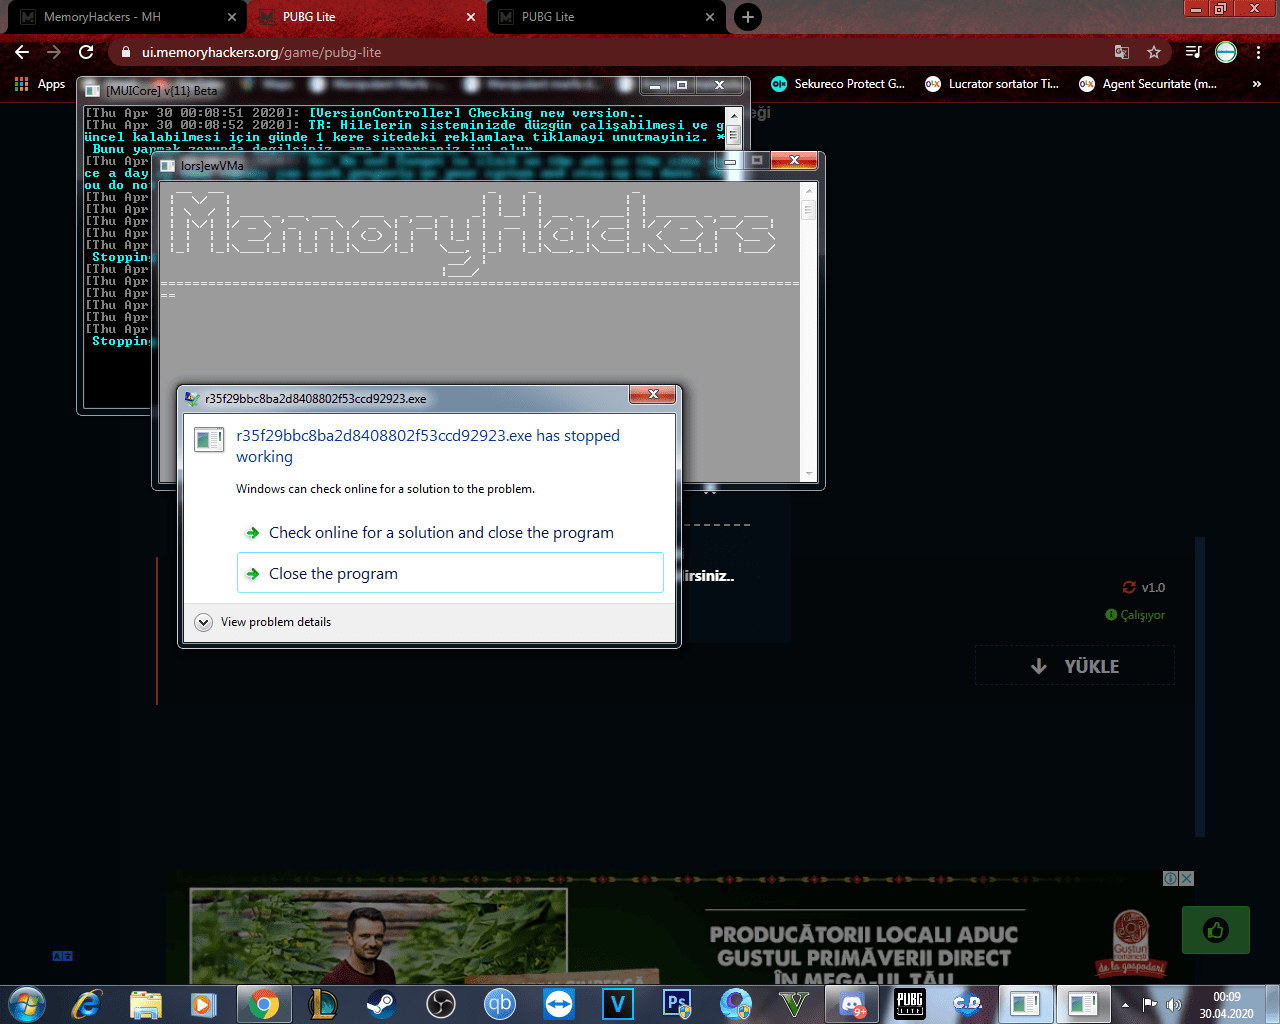Open the Chrome profile avatar
The height and width of the screenshot is (1024, 1280).
[1226, 52]
